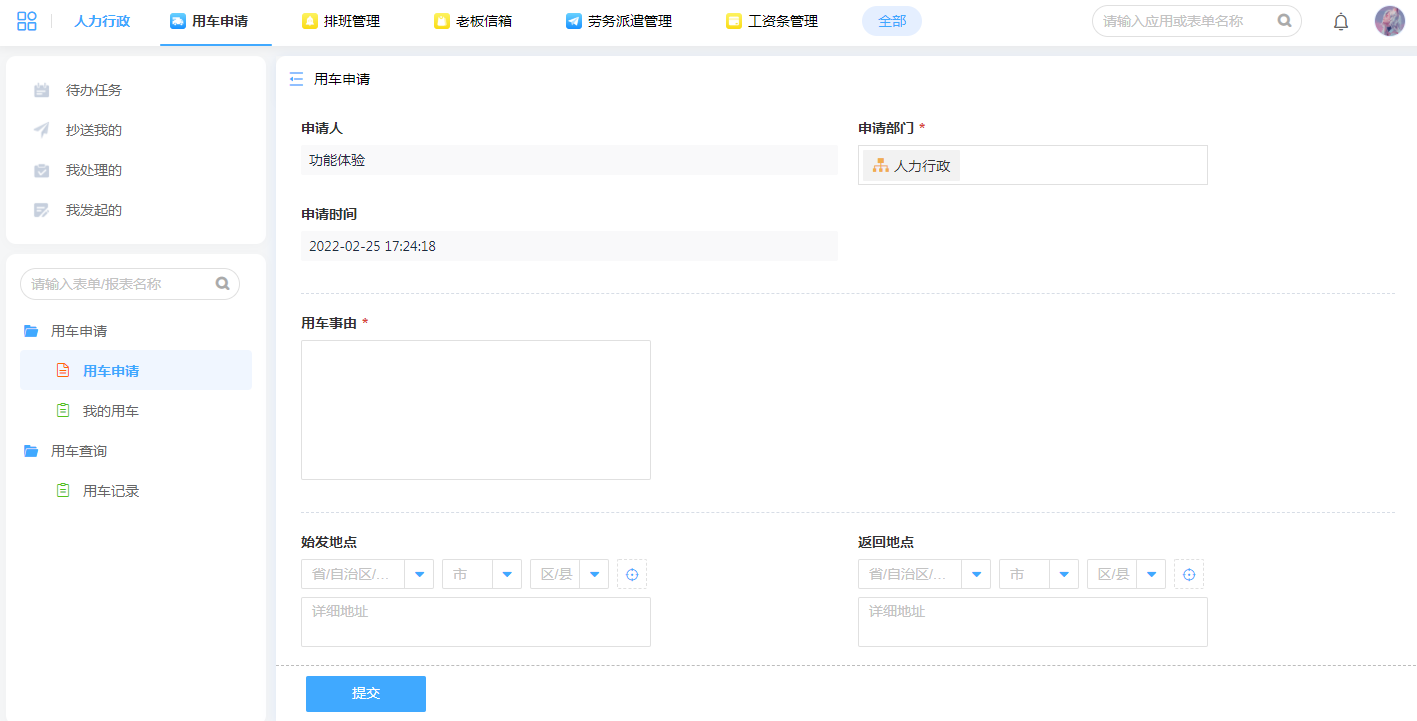Collapse the 用车查询 folder
1417x721 pixels.
[31, 451]
